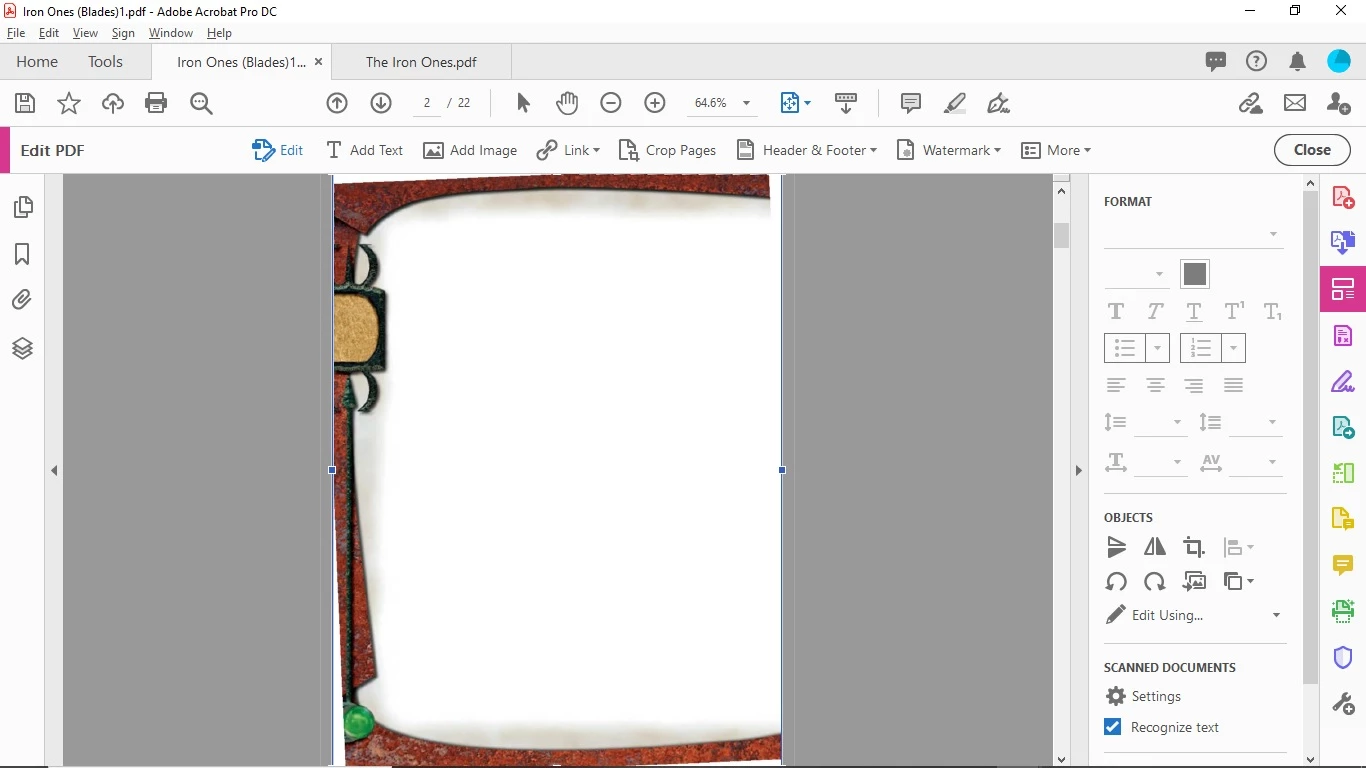Open the zoom level dropdown

click(x=746, y=103)
